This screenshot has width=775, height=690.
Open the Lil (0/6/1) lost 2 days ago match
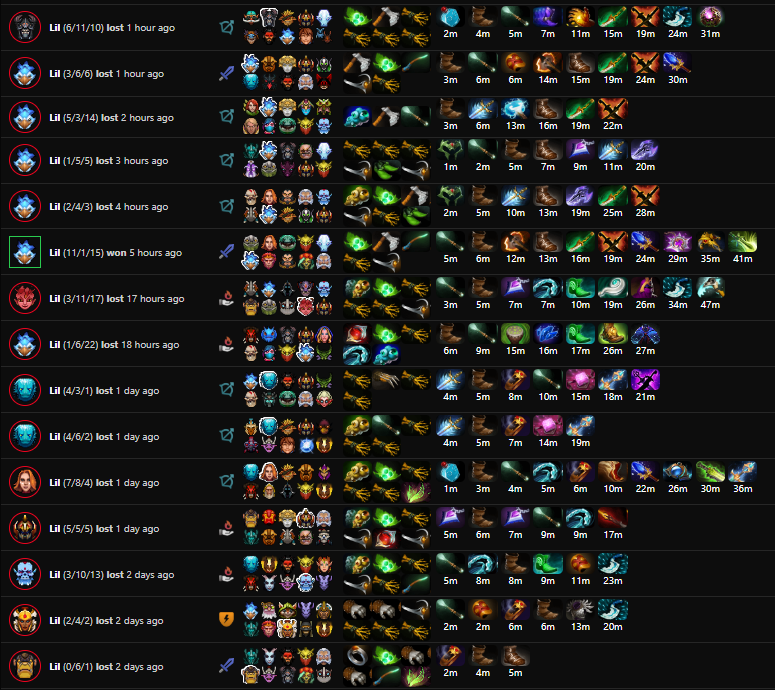click(x=106, y=666)
